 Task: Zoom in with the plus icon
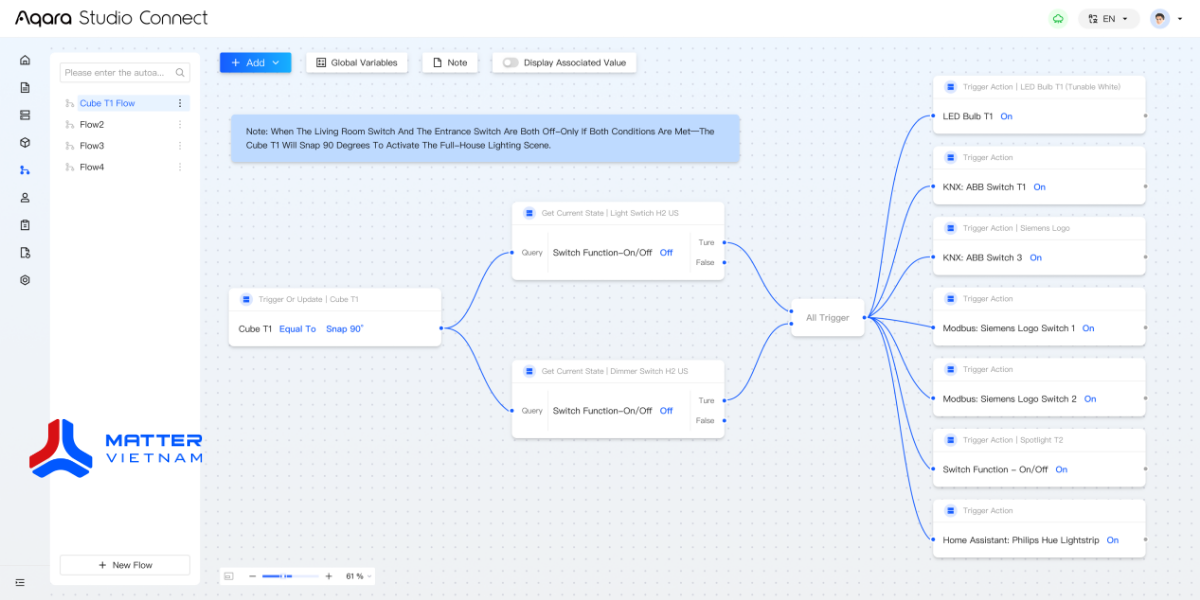tap(328, 576)
